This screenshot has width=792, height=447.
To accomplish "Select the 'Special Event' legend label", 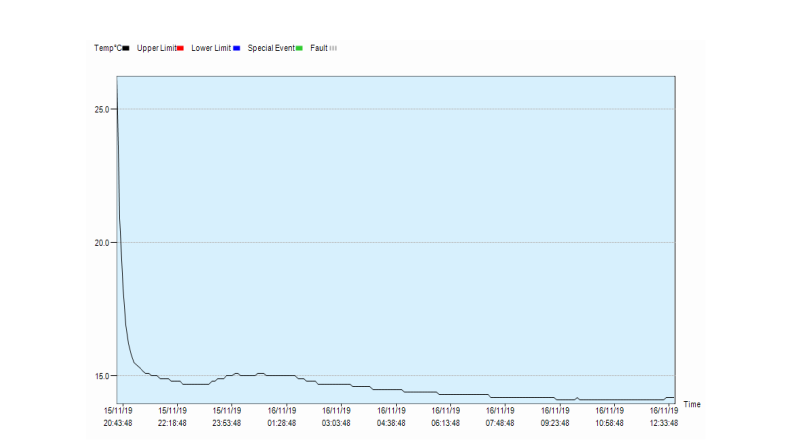I will click(271, 48).
